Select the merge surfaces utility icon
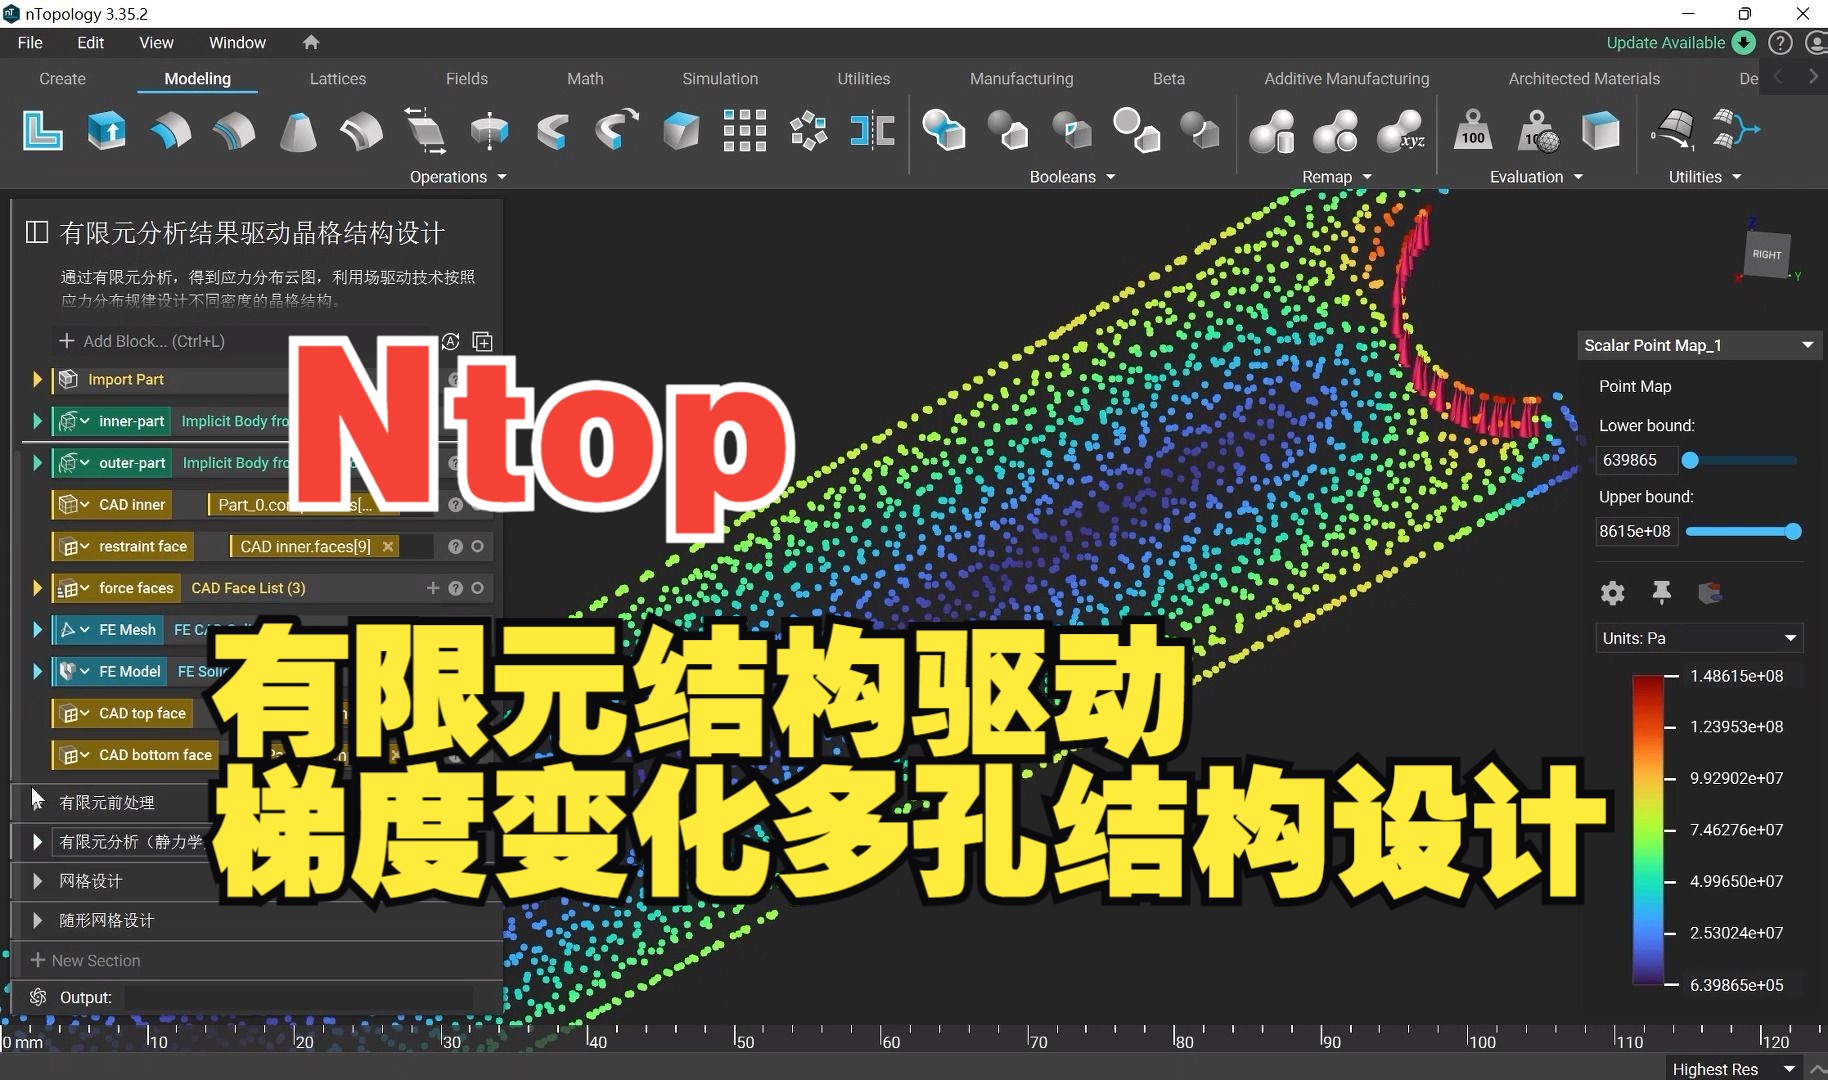1828x1080 pixels. click(x=1736, y=131)
